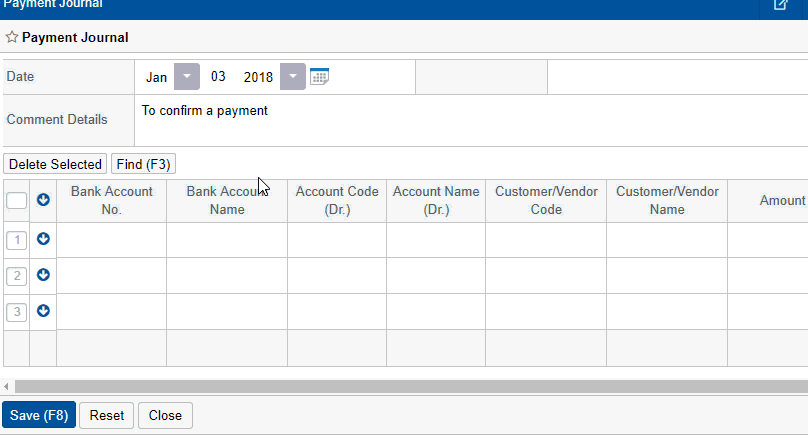Click the Delete Selected button
Screen dimensions: 808x448
coord(55,164)
